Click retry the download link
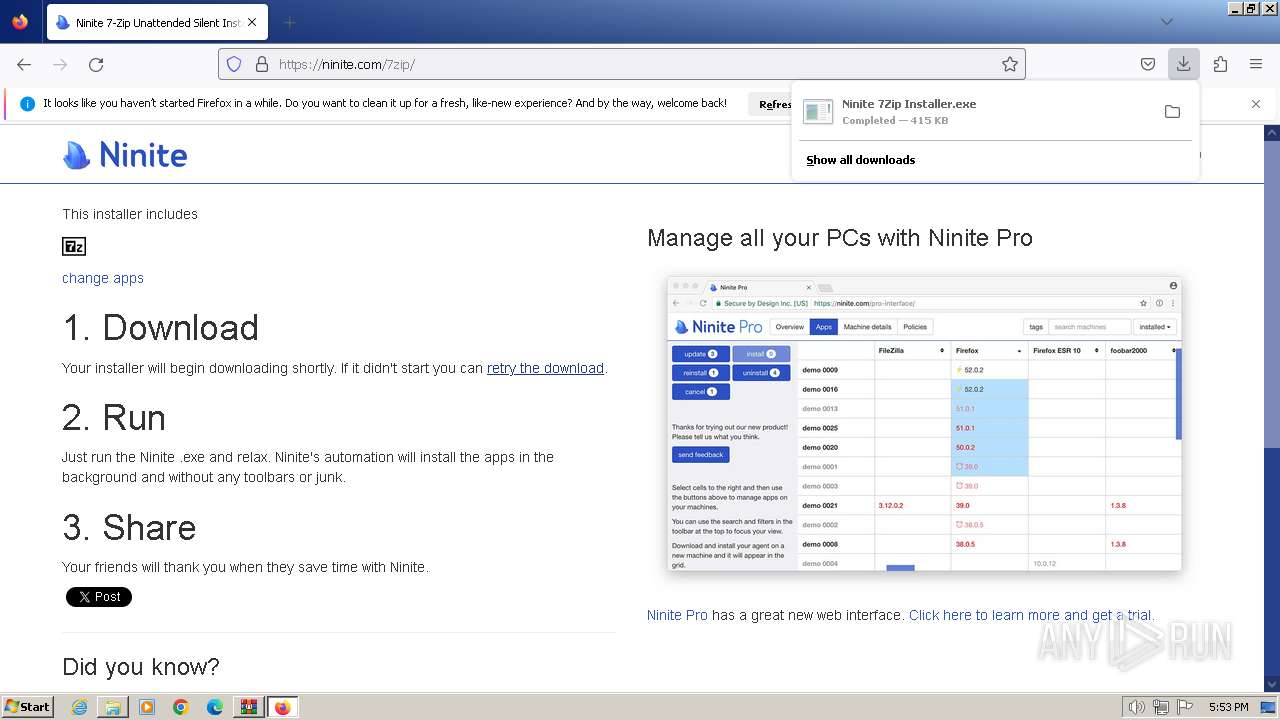Screen dimensions: 1280x720 pyautogui.click(x=545, y=368)
